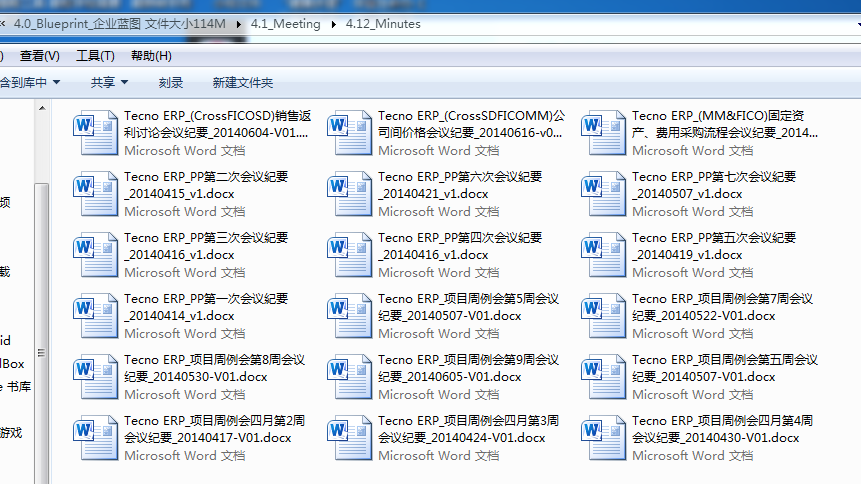The width and height of the screenshot is (861, 484).
Task: Select Word icon for 项目周例会第9周 file
Action: coord(349,377)
